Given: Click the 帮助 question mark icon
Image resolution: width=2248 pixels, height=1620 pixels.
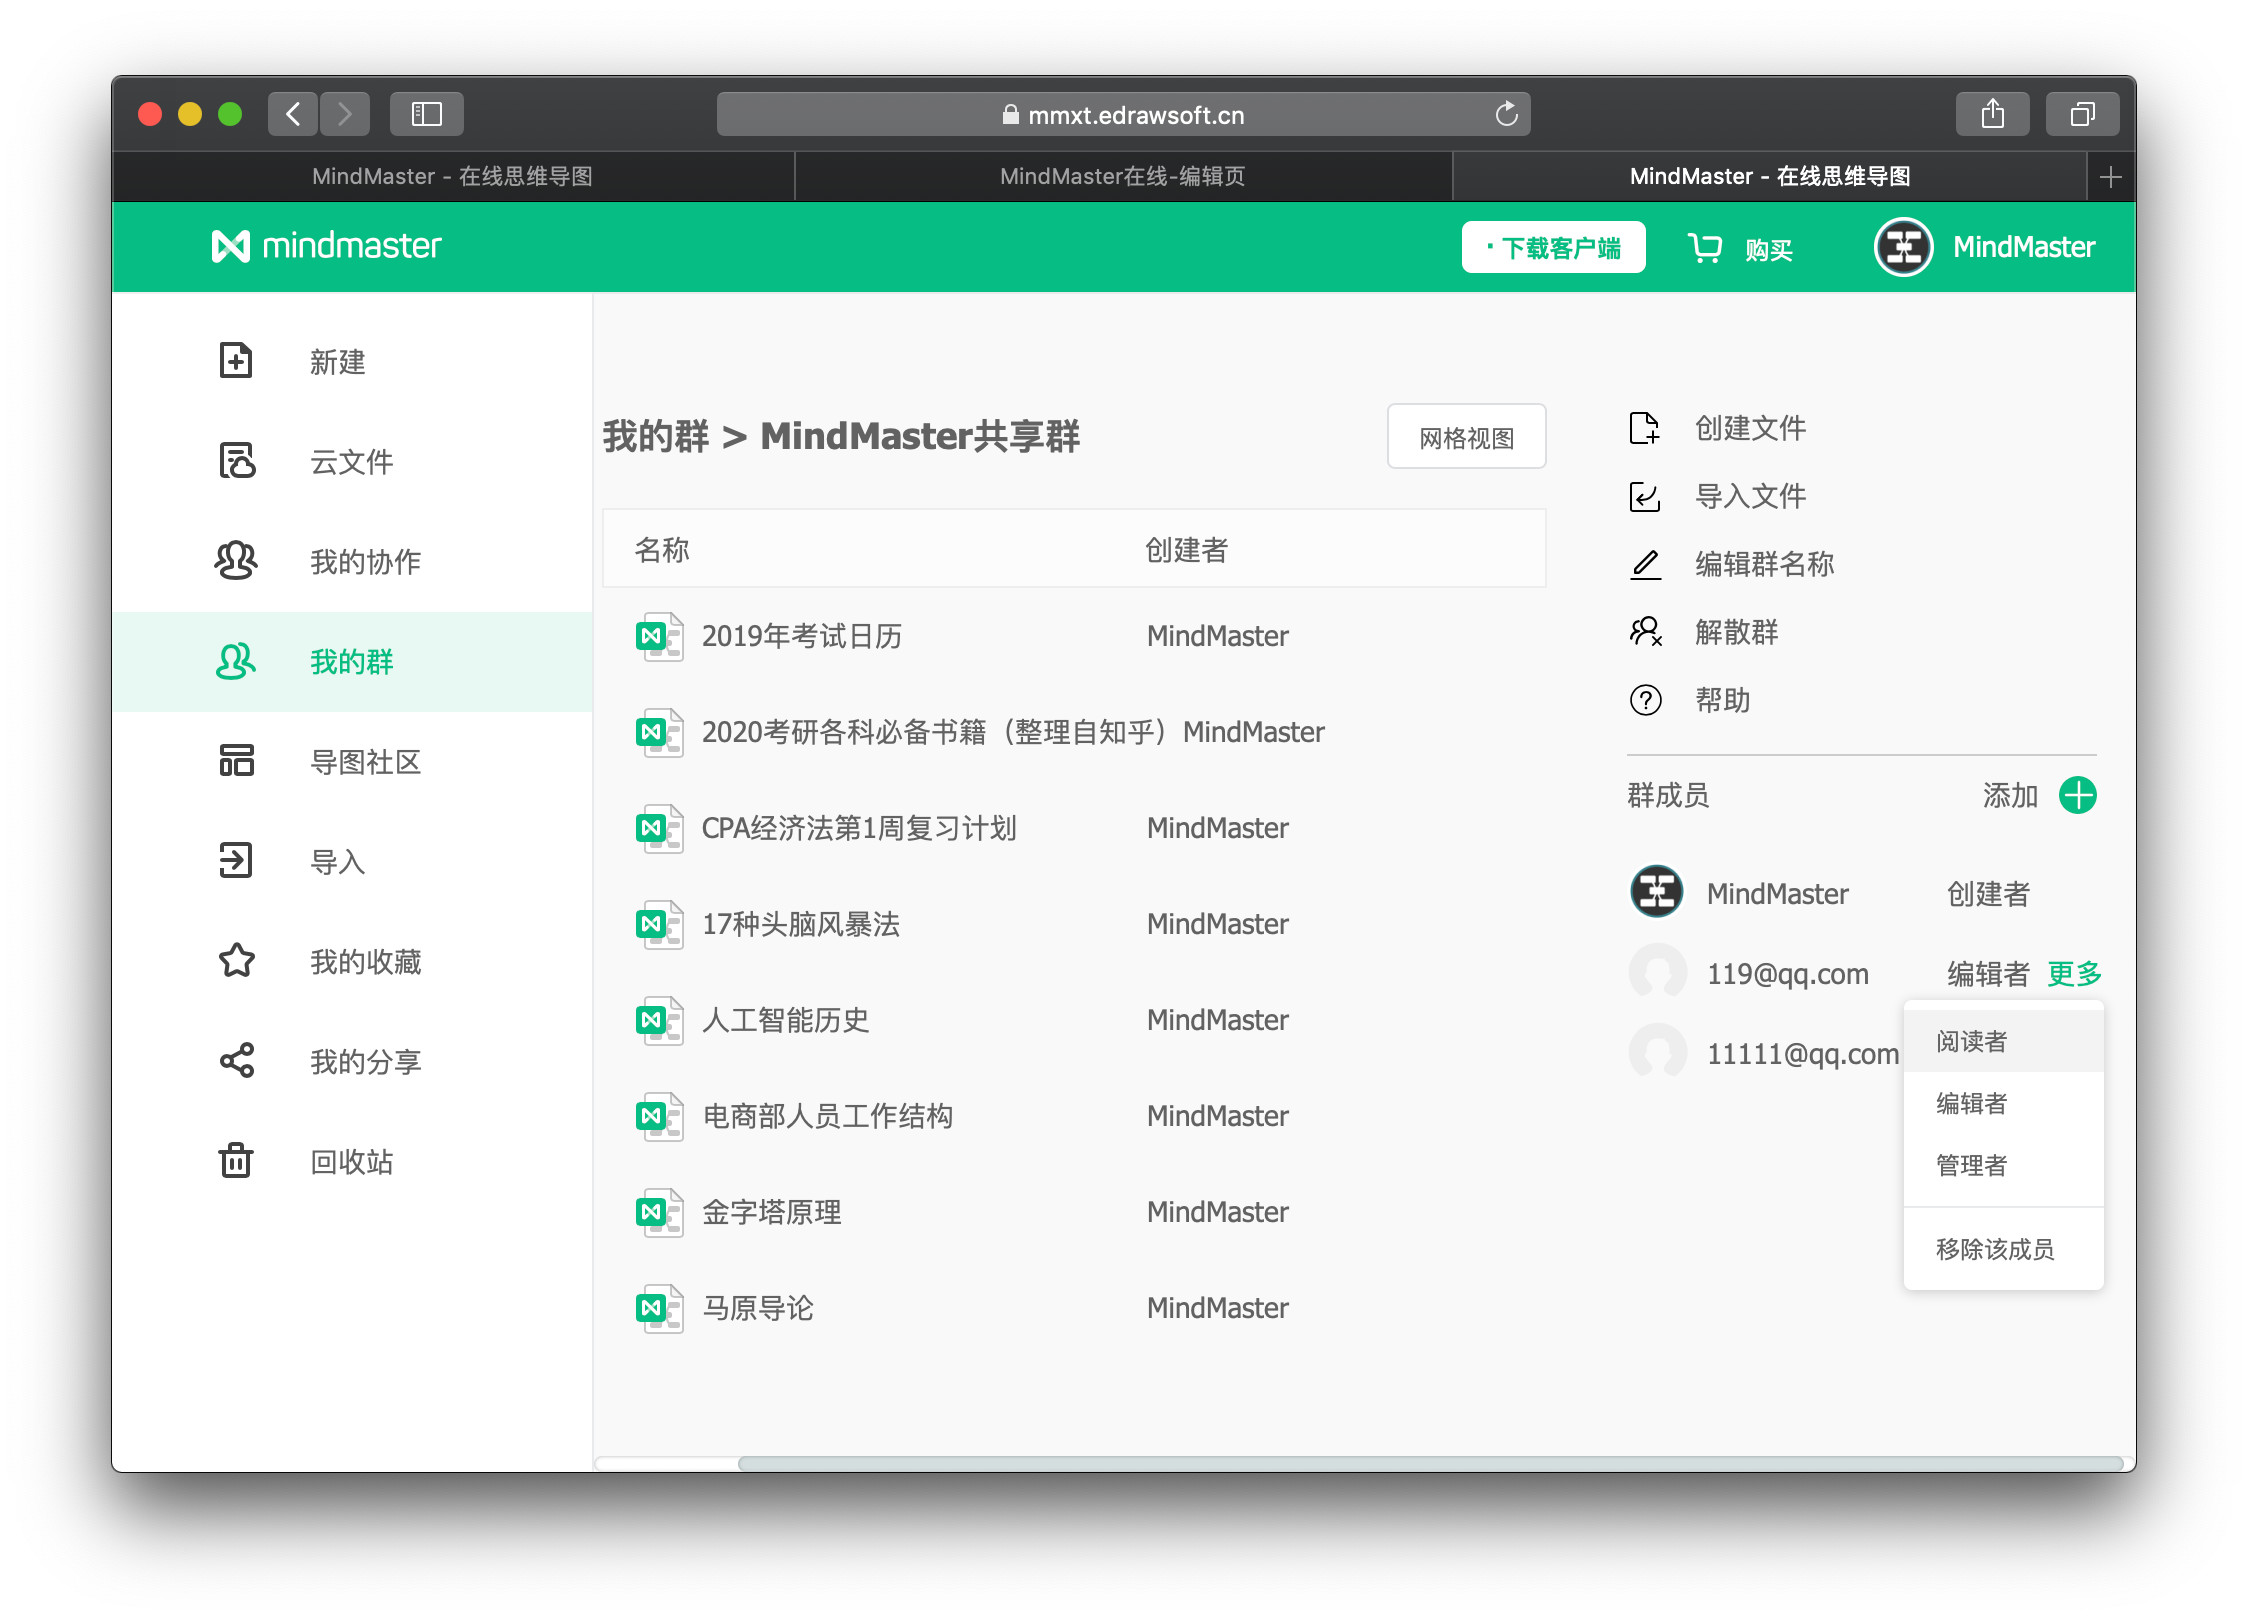Looking at the screenshot, I should pos(1645,700).
